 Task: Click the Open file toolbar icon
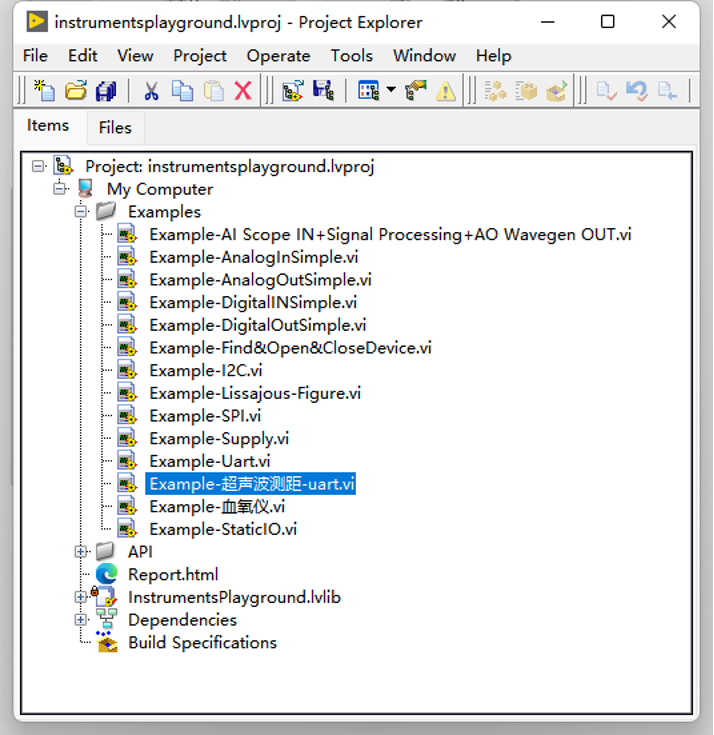point(75,91)
